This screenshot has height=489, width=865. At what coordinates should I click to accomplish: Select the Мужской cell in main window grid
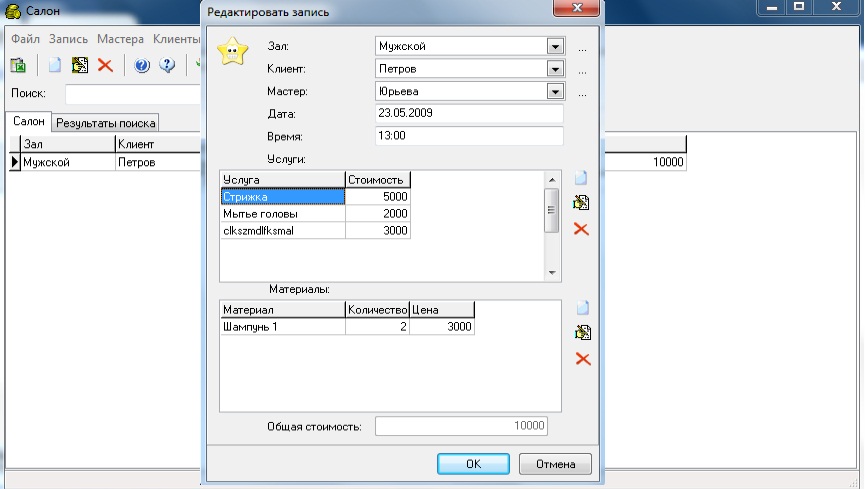pos(68,162)
